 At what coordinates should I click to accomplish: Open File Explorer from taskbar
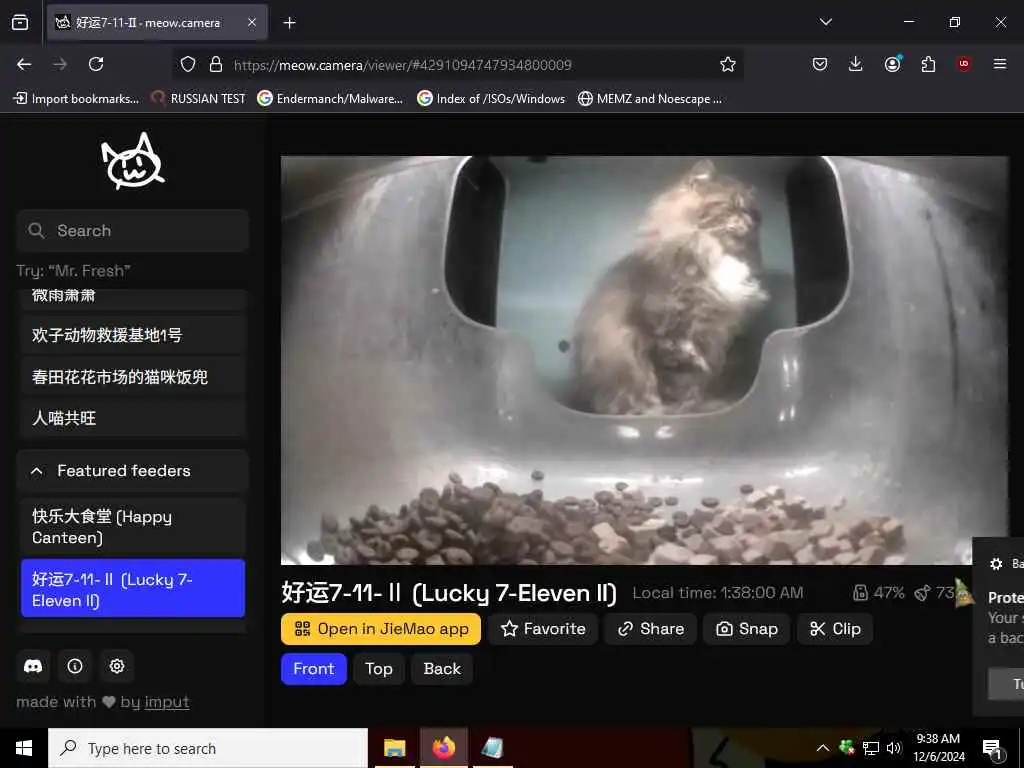coord(394,748)
